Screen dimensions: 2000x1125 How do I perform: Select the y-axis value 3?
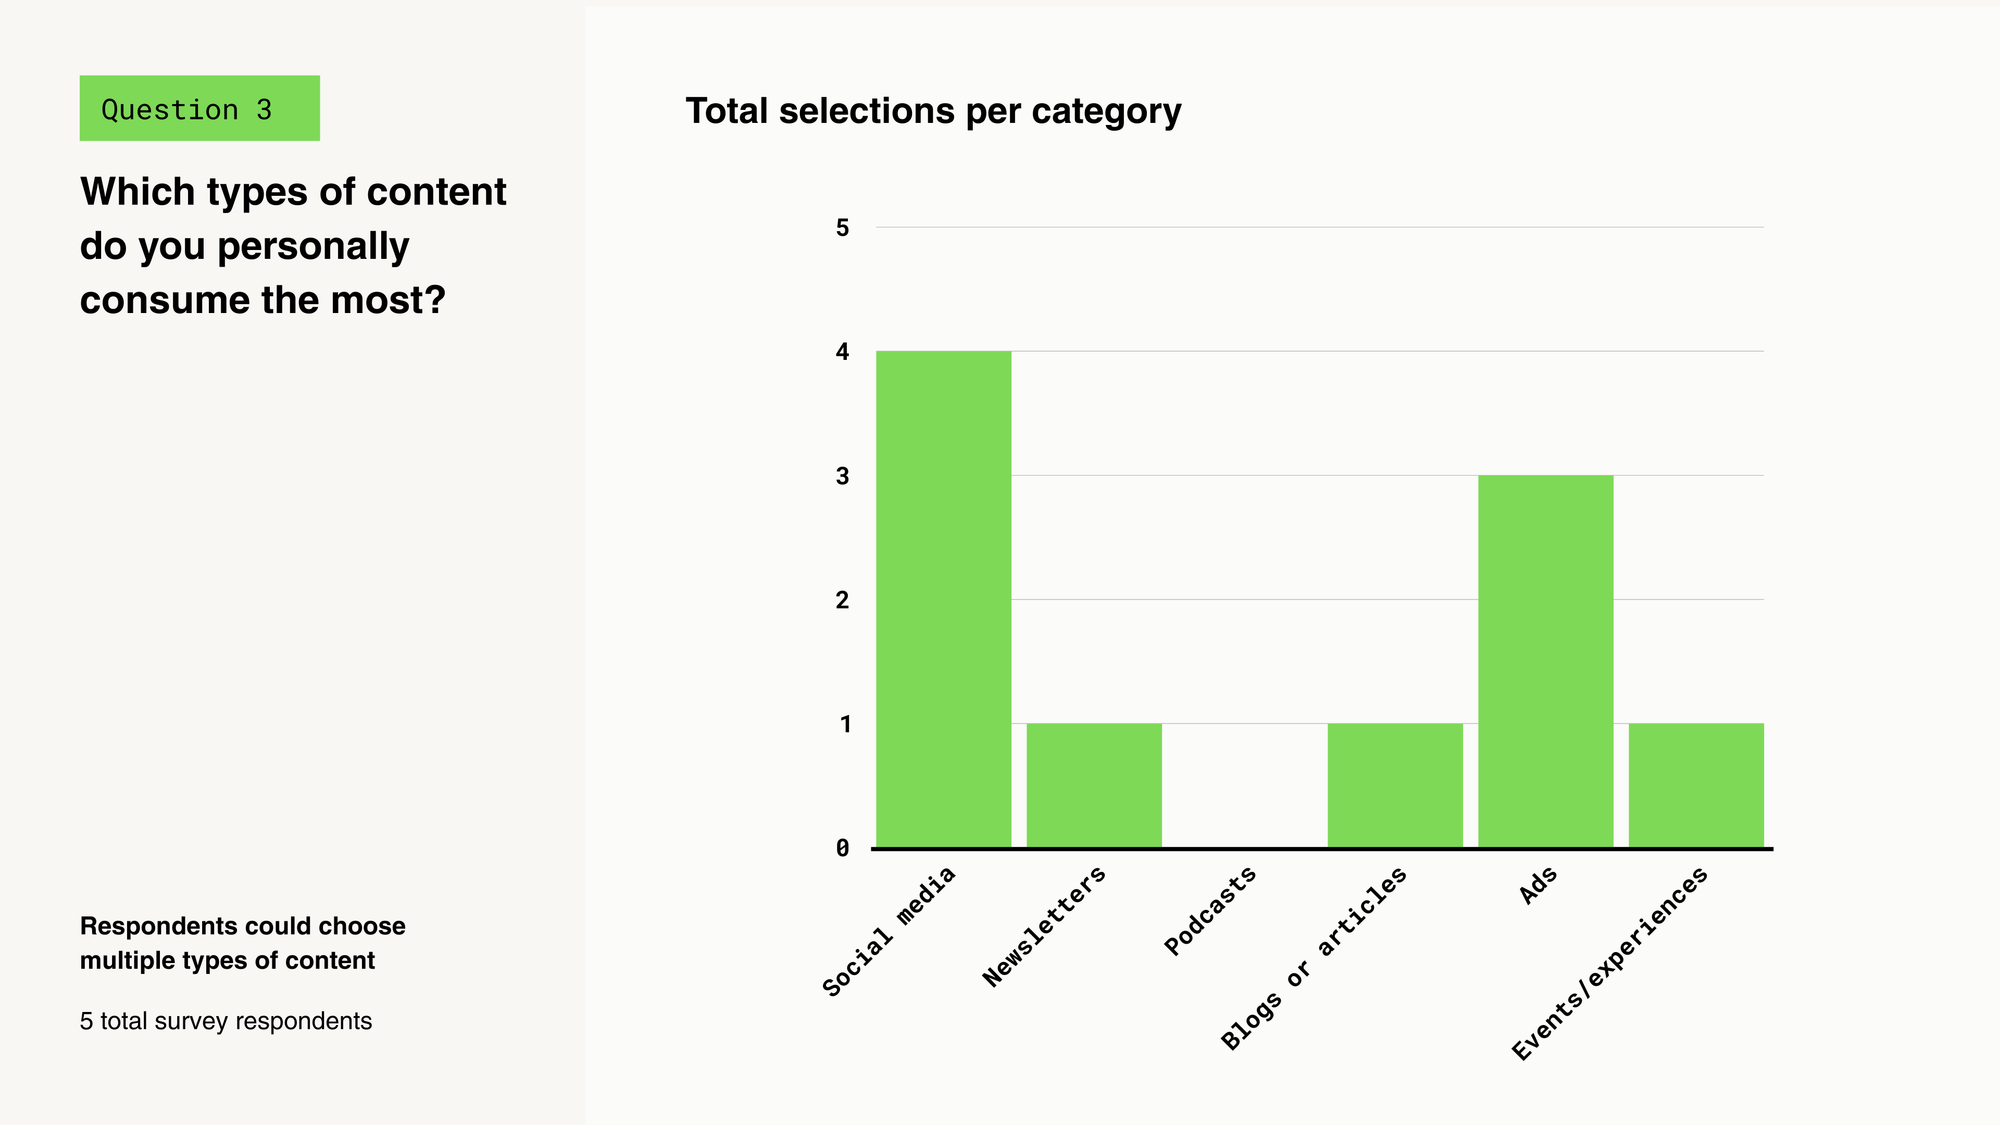tap(842, 476)
